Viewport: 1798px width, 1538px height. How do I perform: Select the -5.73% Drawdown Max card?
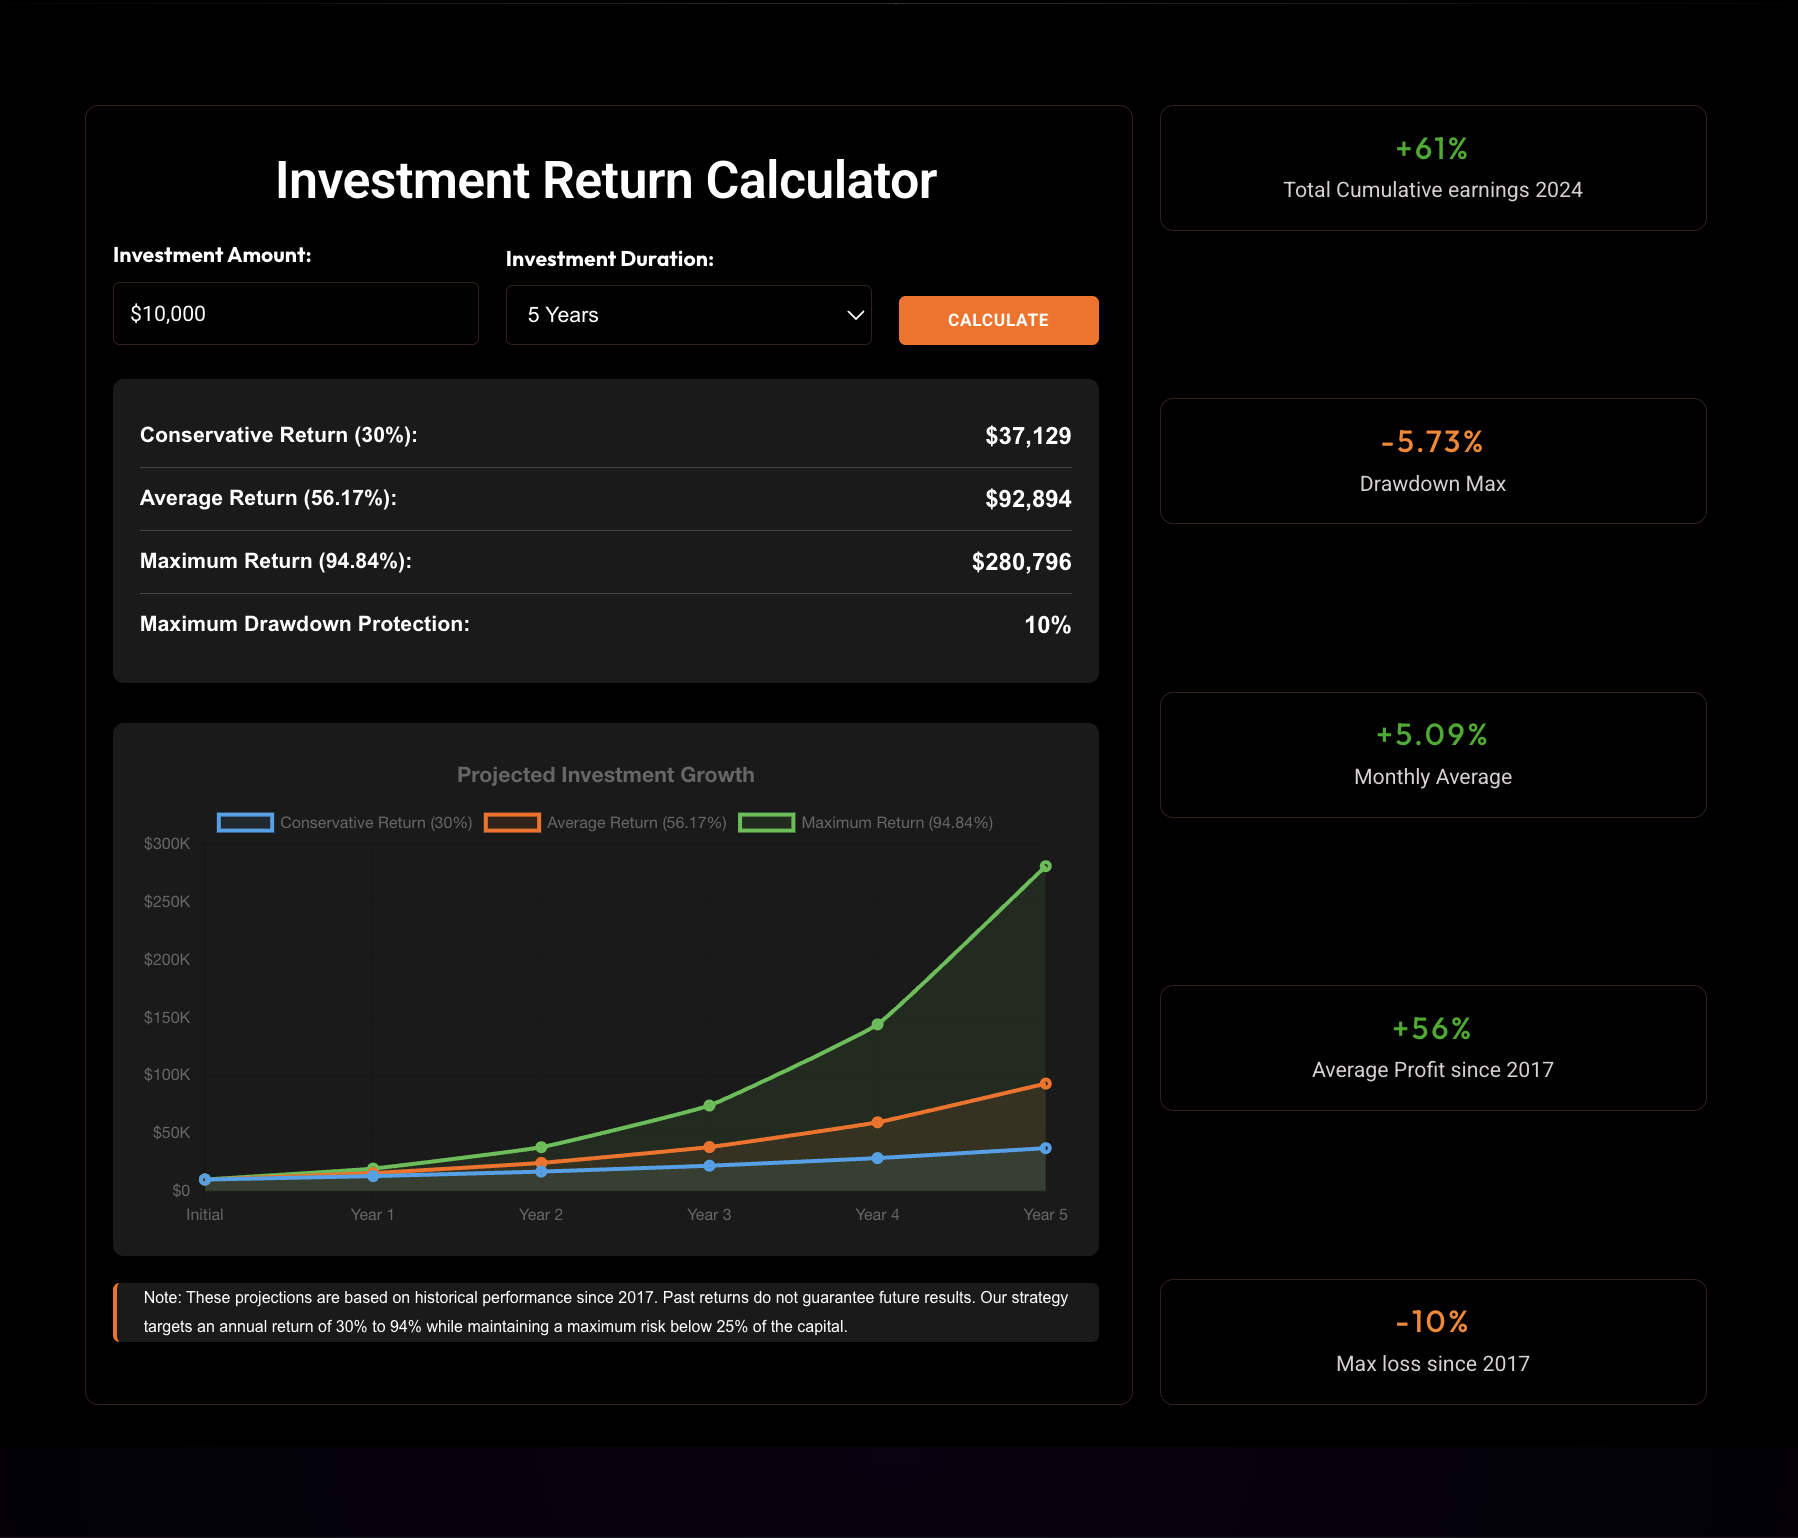1432,461
